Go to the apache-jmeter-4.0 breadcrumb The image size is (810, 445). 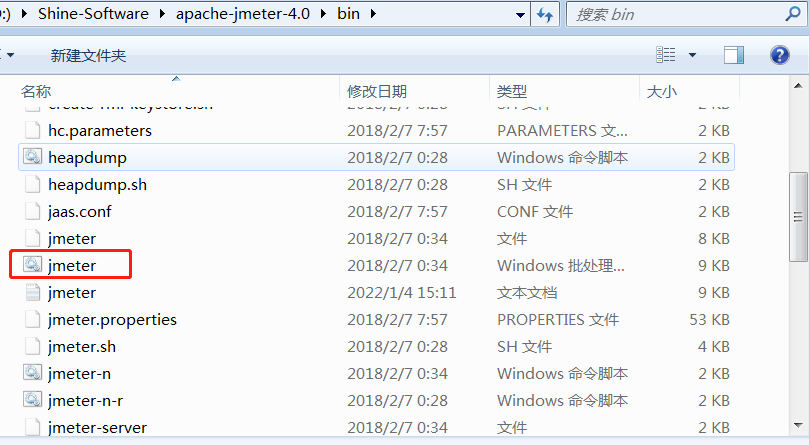pyautogui.click(x=243, y=14)
